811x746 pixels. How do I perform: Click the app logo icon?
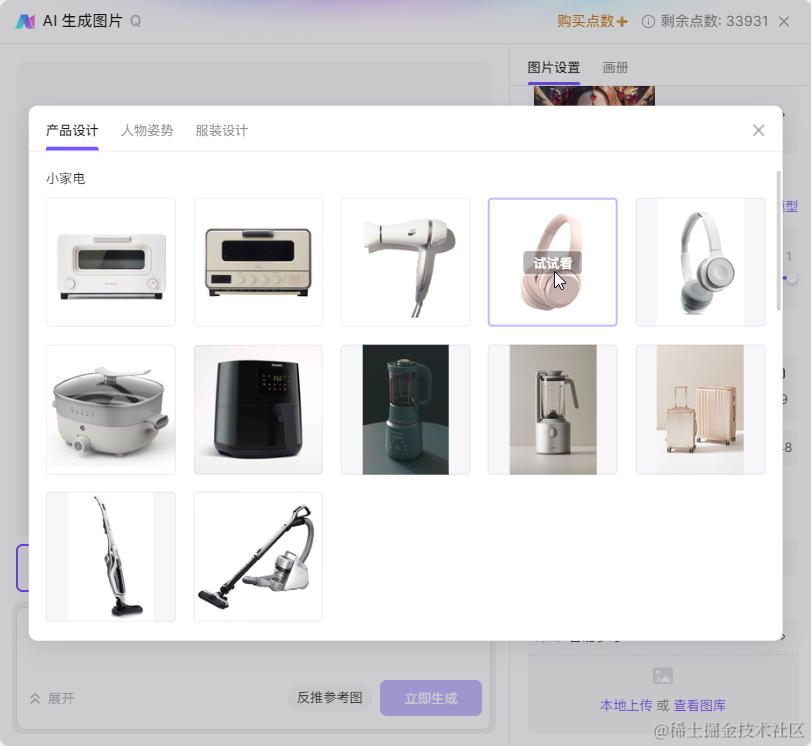(25, 21)
